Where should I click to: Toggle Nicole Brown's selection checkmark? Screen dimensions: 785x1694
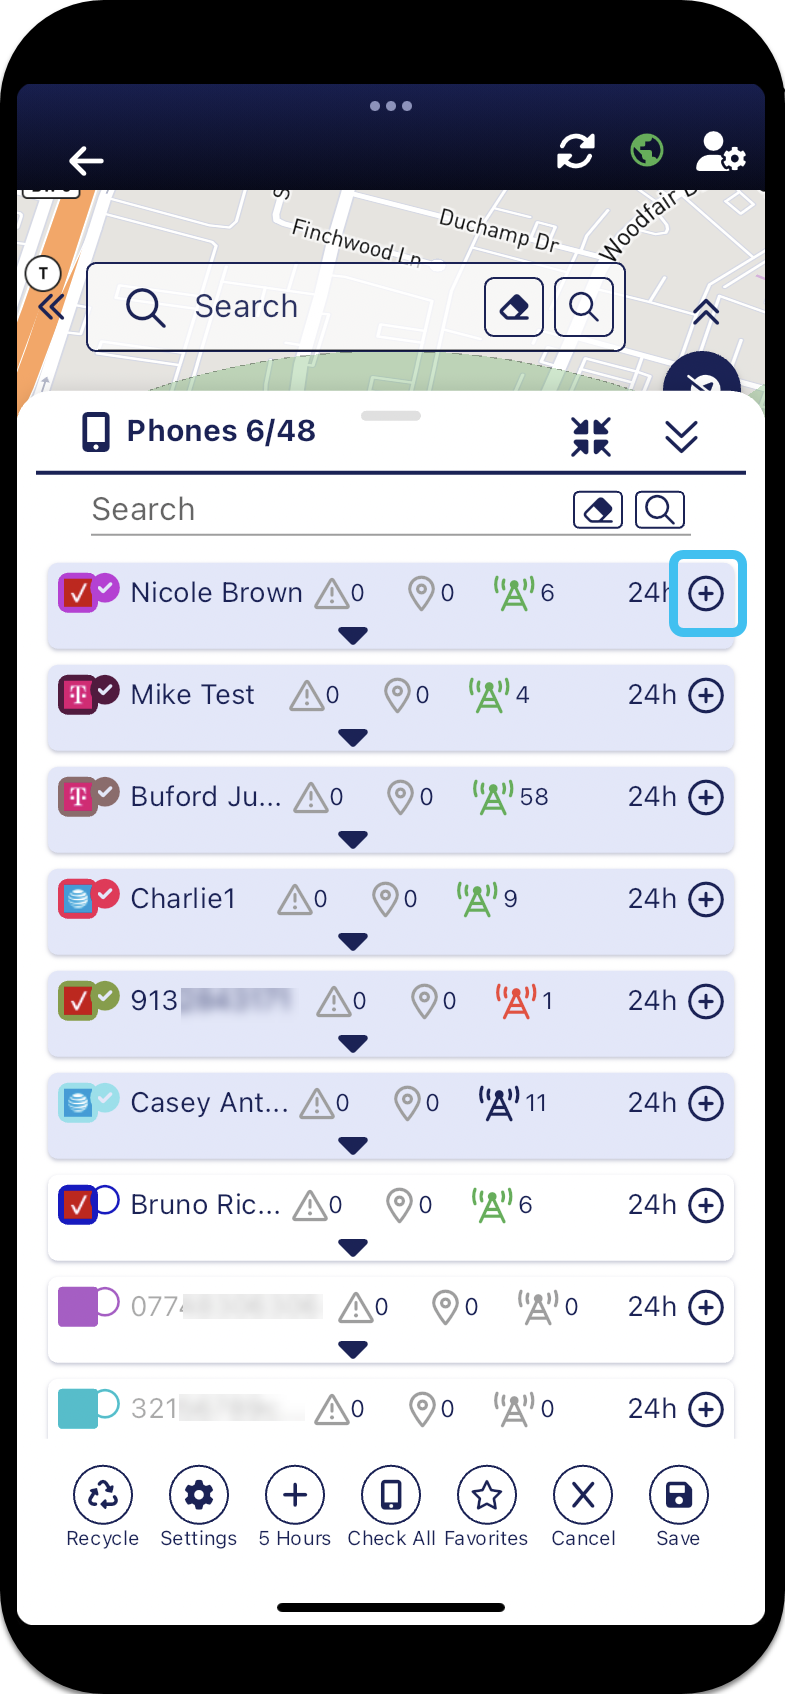pyautogui.click(x=106, y=586)
